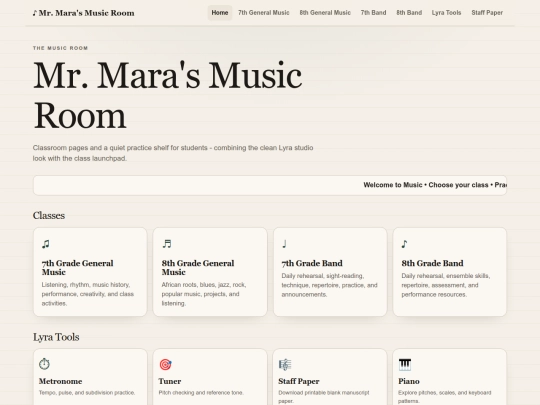Click 'Explore pitches, scales, and keyboard patterns' text

click(445, 397)
